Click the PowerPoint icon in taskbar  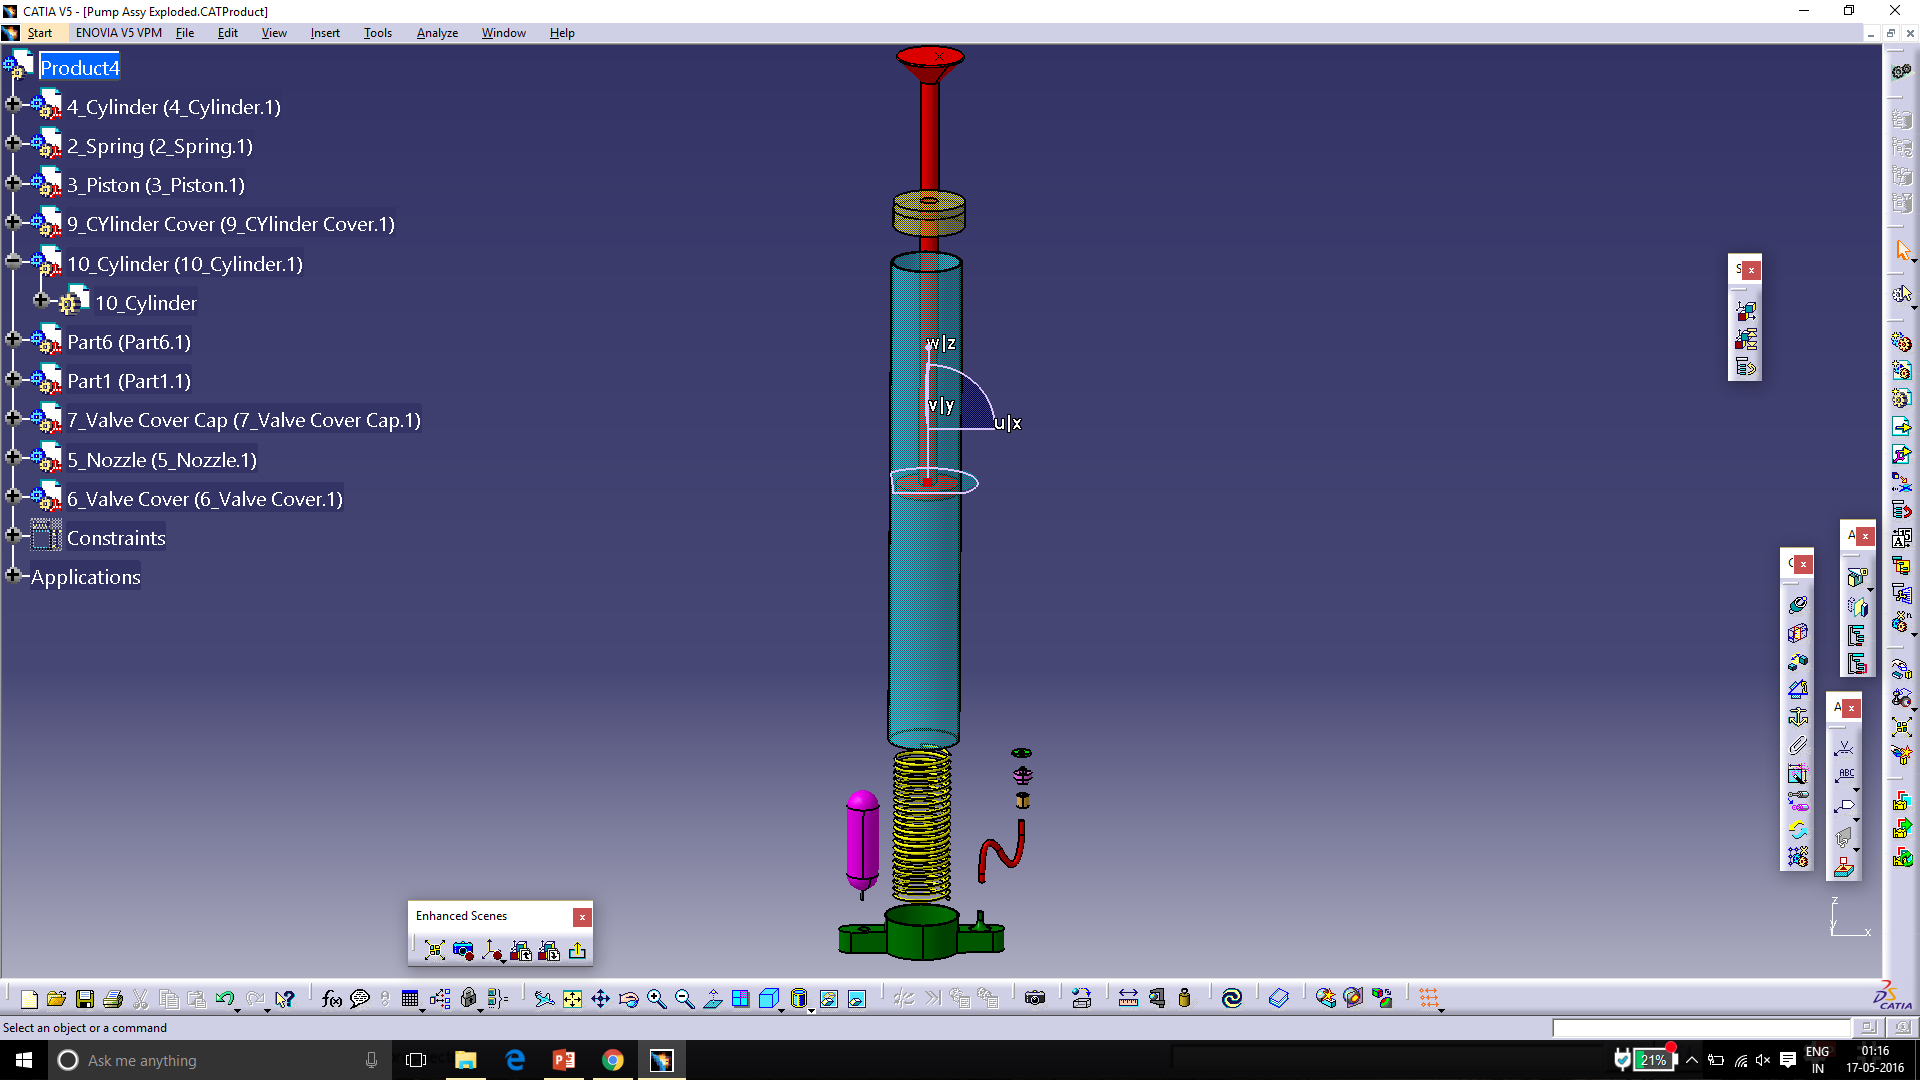tap(564, 1060)
